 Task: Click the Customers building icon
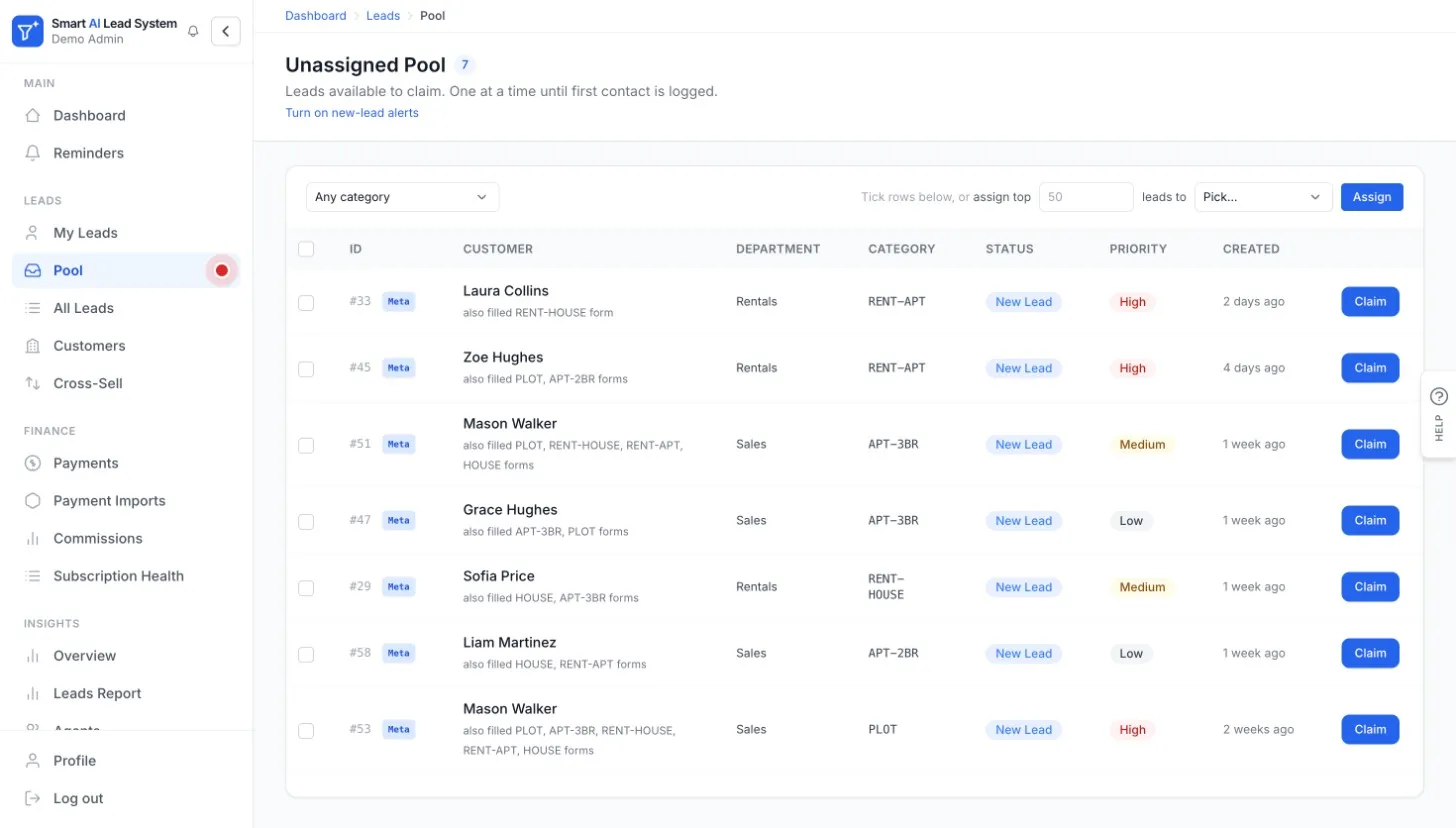(x=33, y=346)
